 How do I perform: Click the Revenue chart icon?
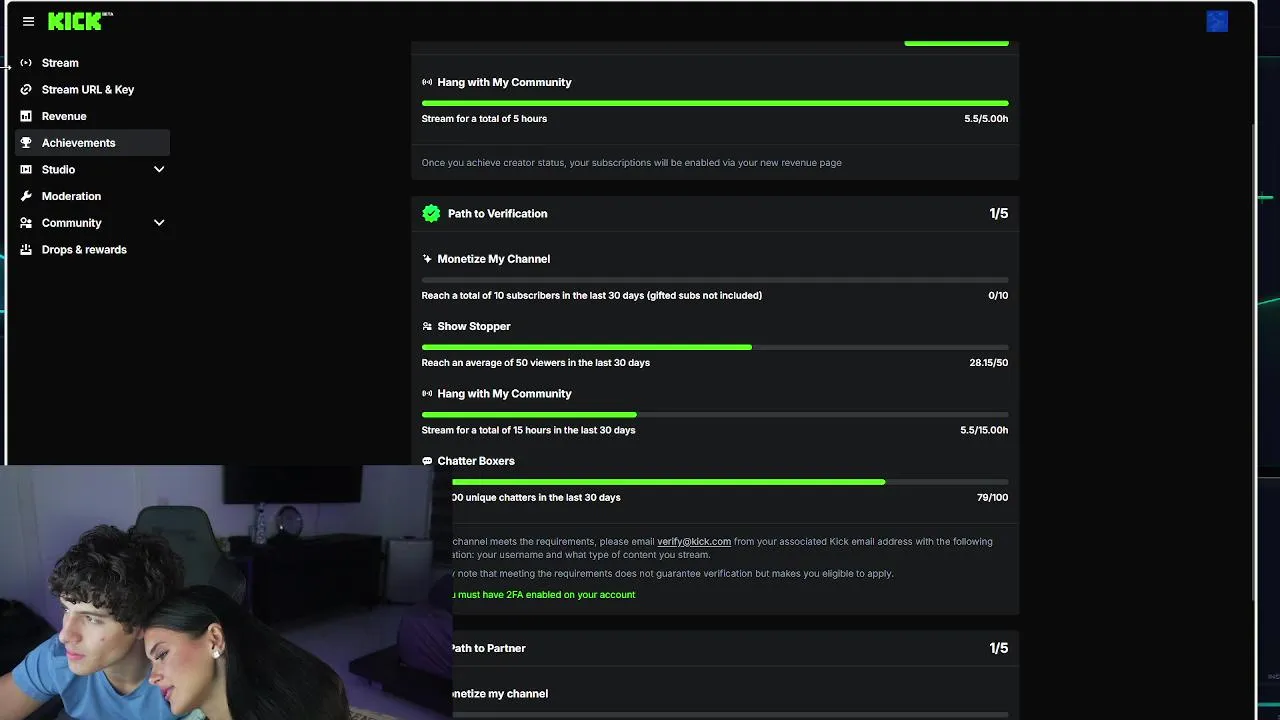[x=26, y=116]
